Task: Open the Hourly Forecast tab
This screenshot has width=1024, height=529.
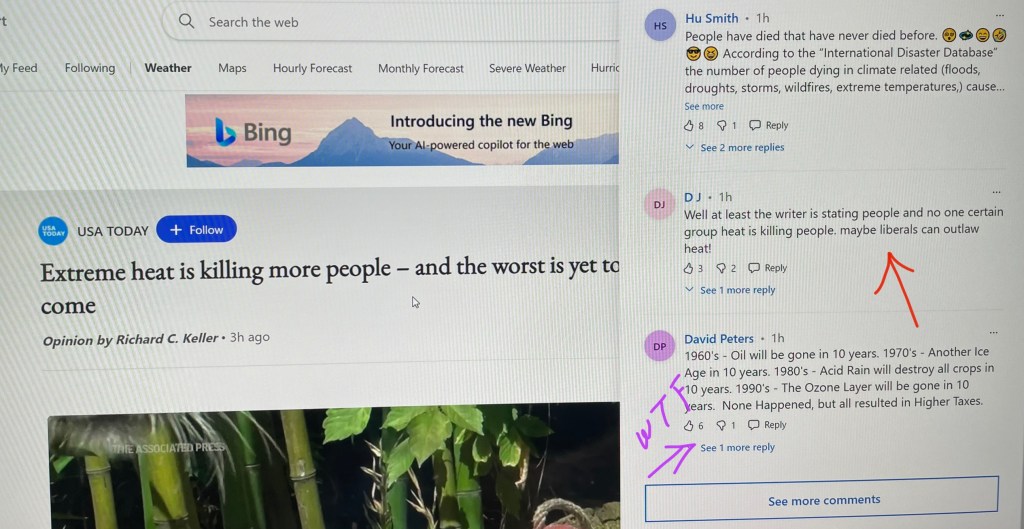Action: click(312, 68)
